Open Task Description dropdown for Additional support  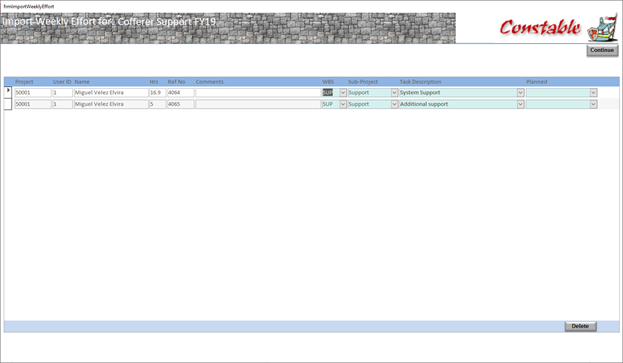[x=520, y=104]
